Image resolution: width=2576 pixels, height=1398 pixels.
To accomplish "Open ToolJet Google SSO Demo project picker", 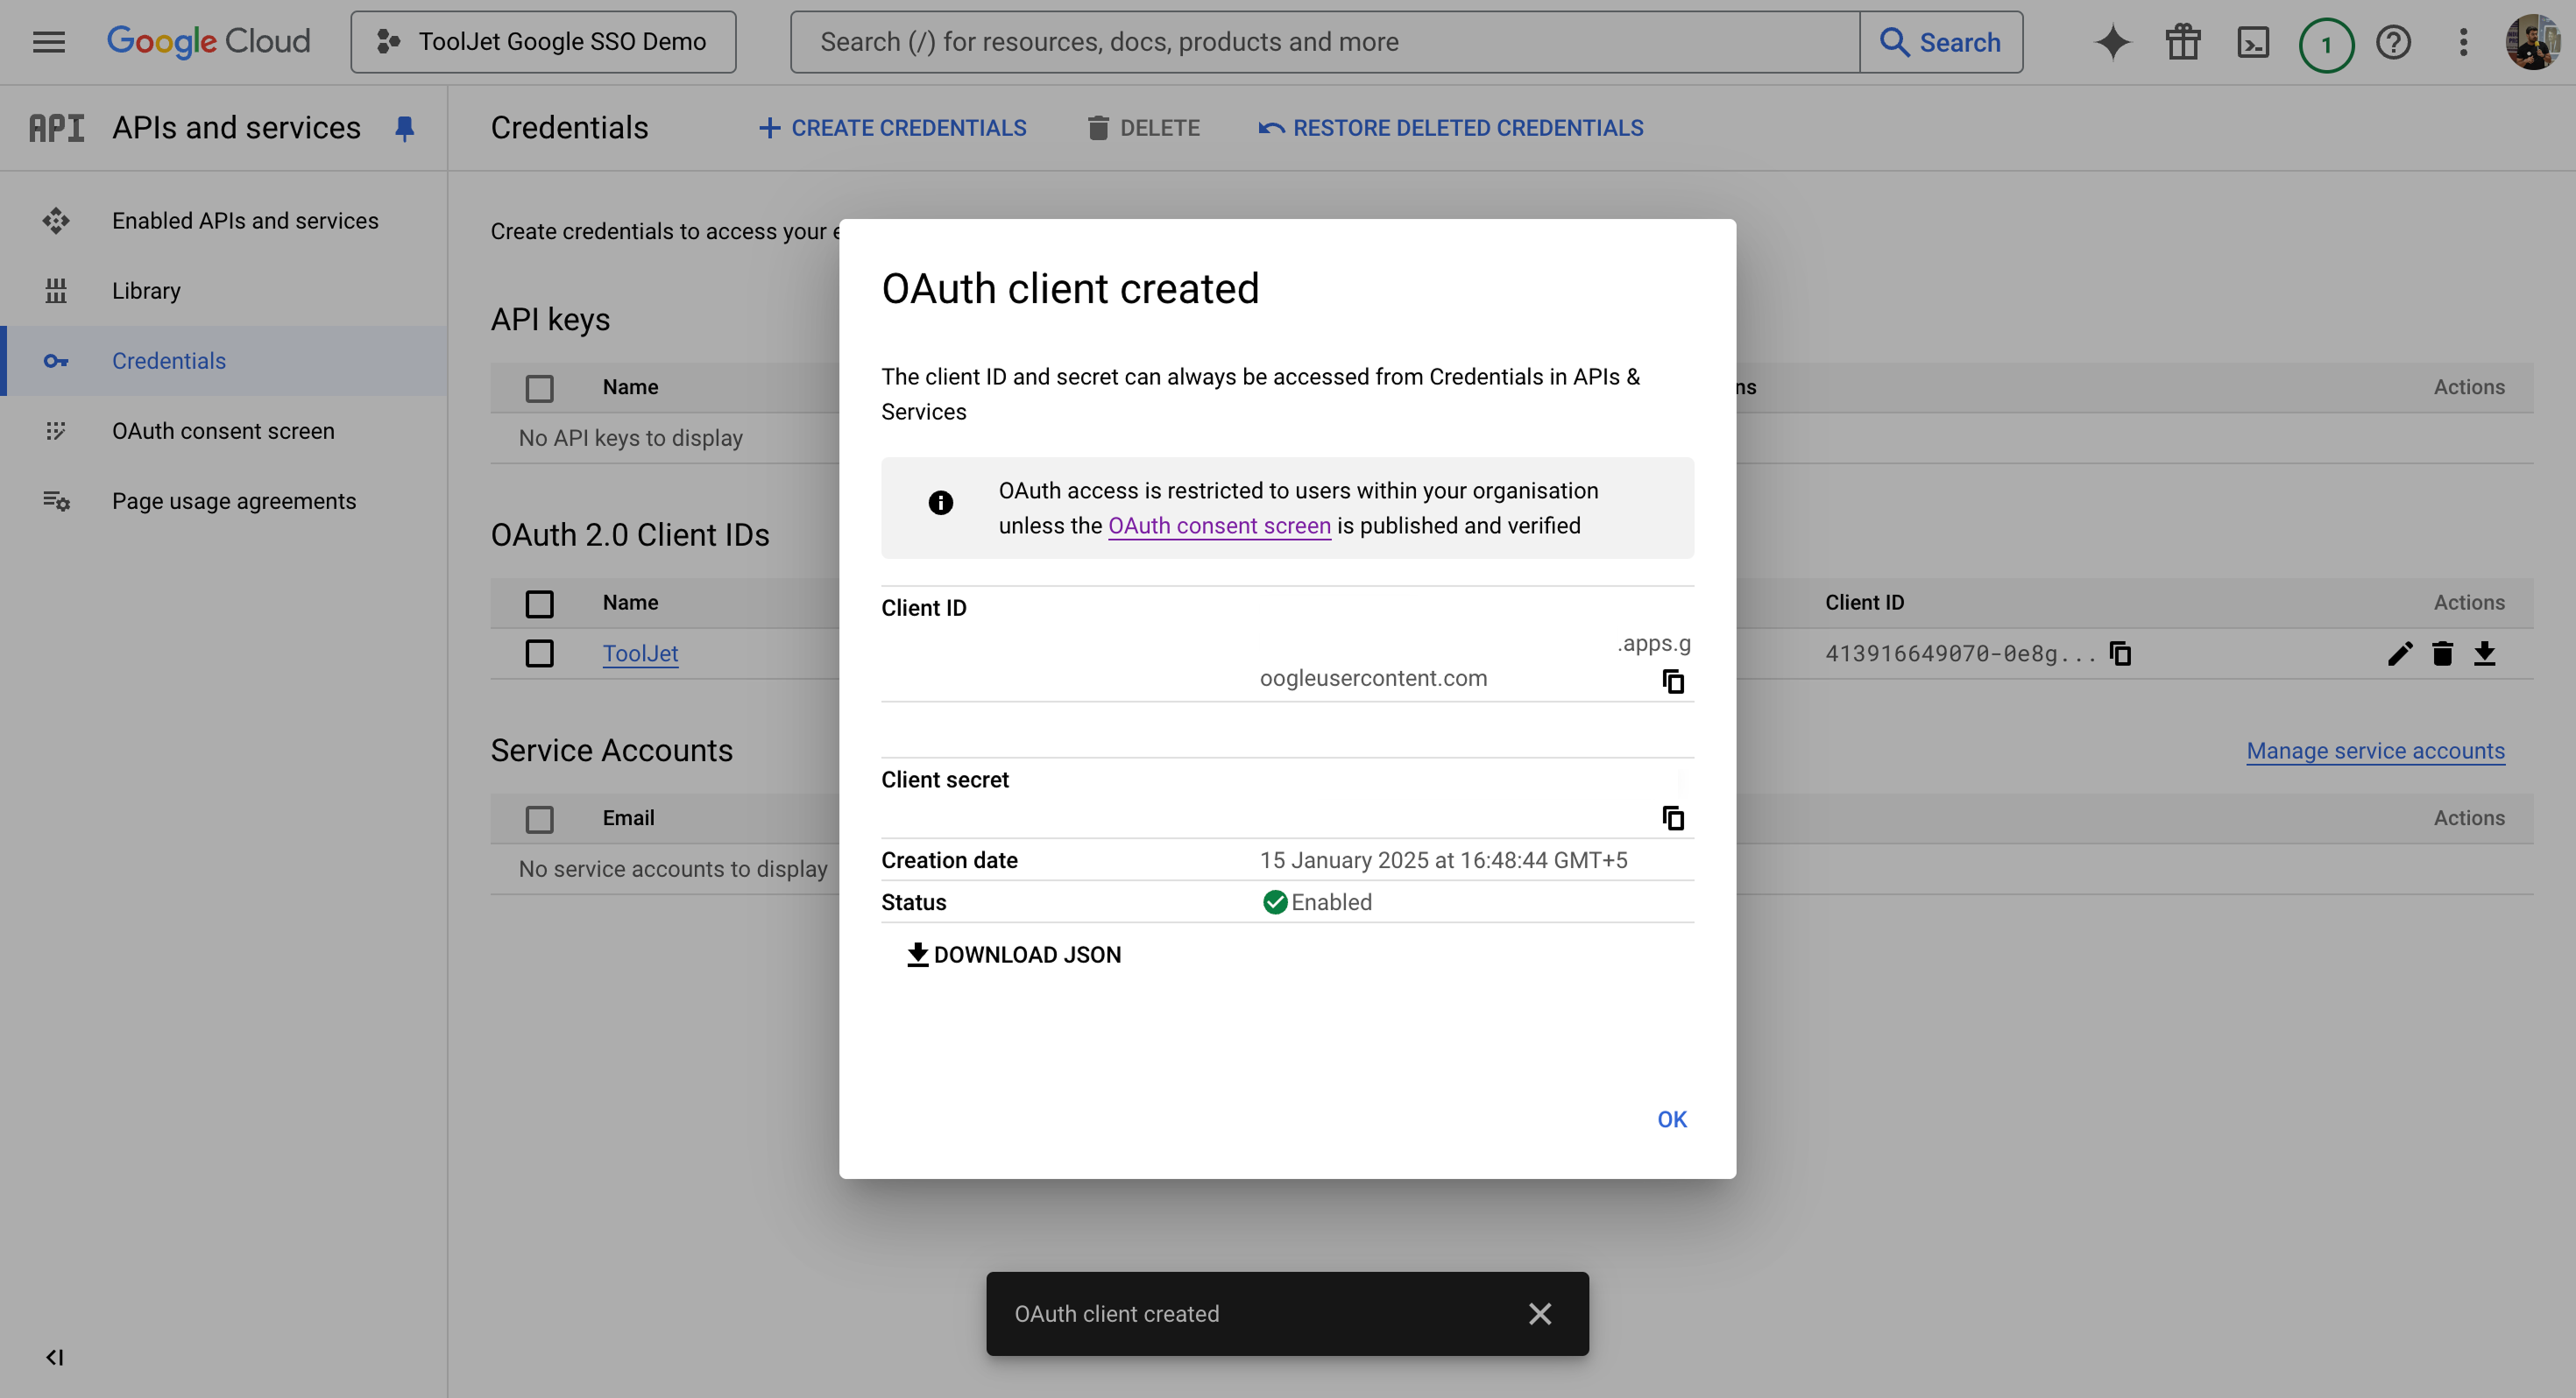I will [543, 42].
